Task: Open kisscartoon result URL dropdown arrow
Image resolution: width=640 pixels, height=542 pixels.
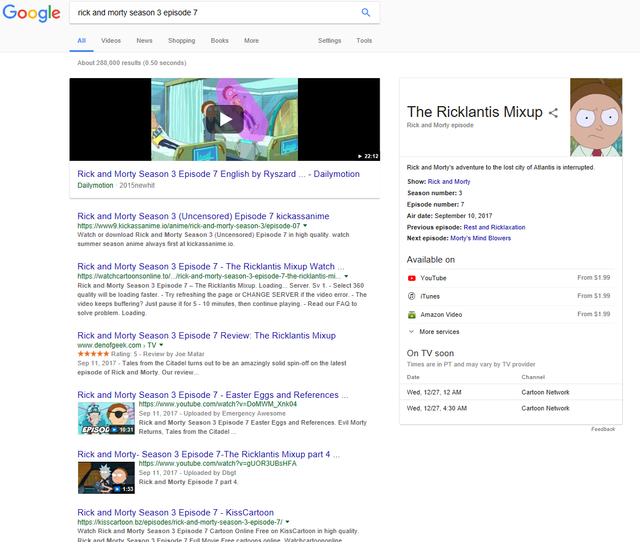Action: (287, 522)
